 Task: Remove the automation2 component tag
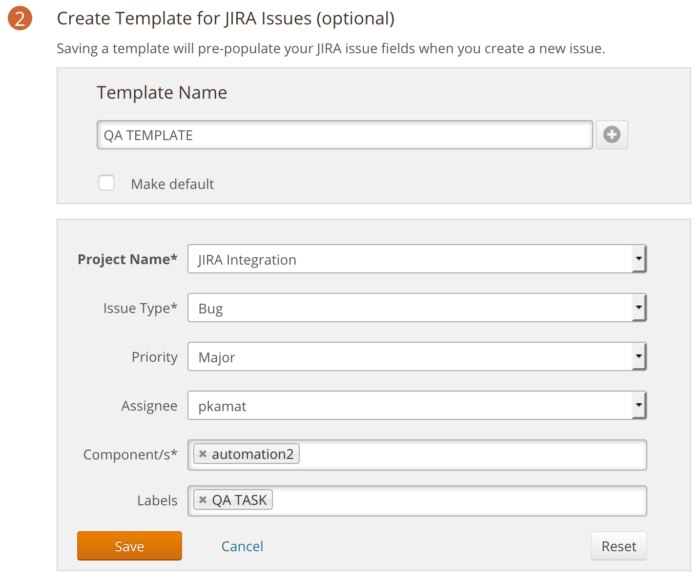click(x=202, y=455)
